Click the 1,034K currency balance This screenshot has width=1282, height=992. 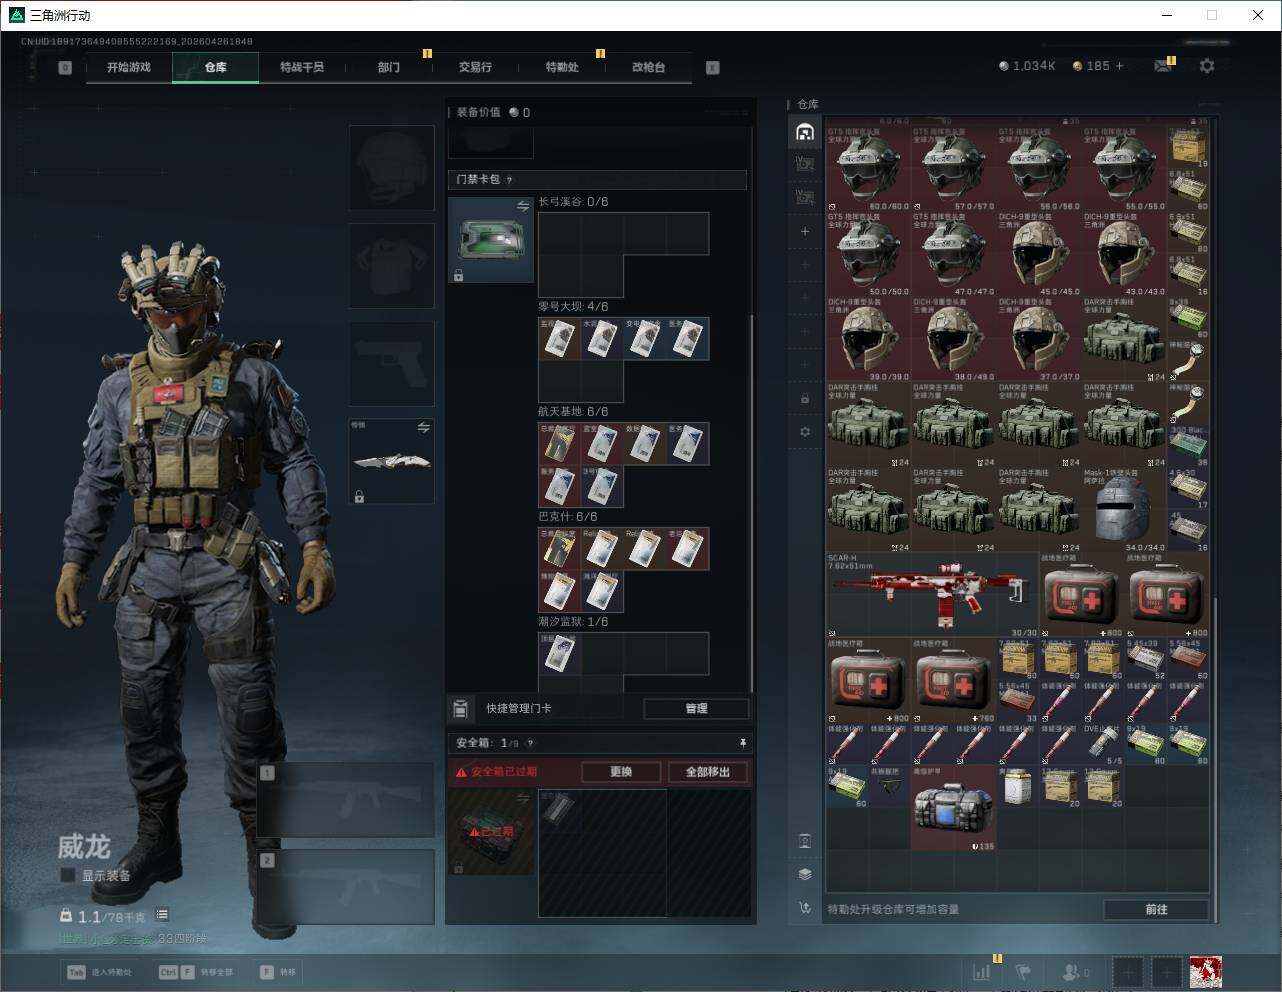click(1027, 66)
